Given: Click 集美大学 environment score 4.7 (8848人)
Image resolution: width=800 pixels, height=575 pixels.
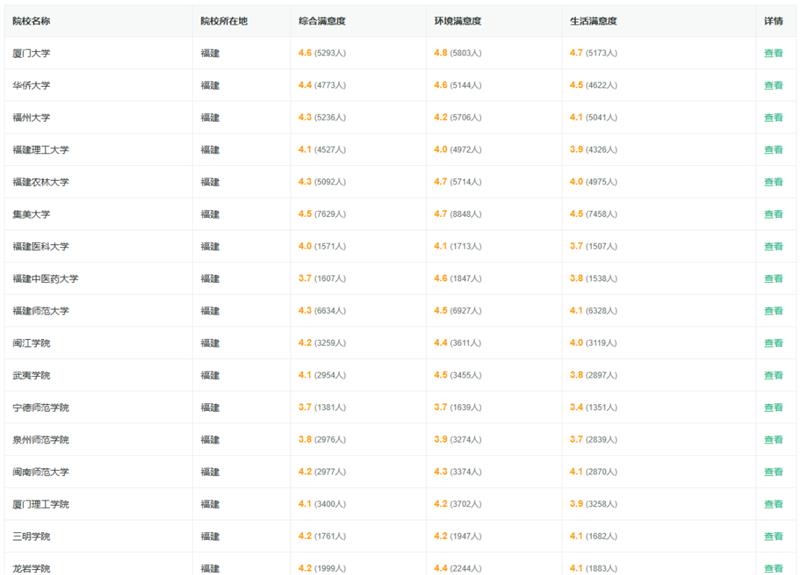Looking at the screenshot, I should pos(458,214).
